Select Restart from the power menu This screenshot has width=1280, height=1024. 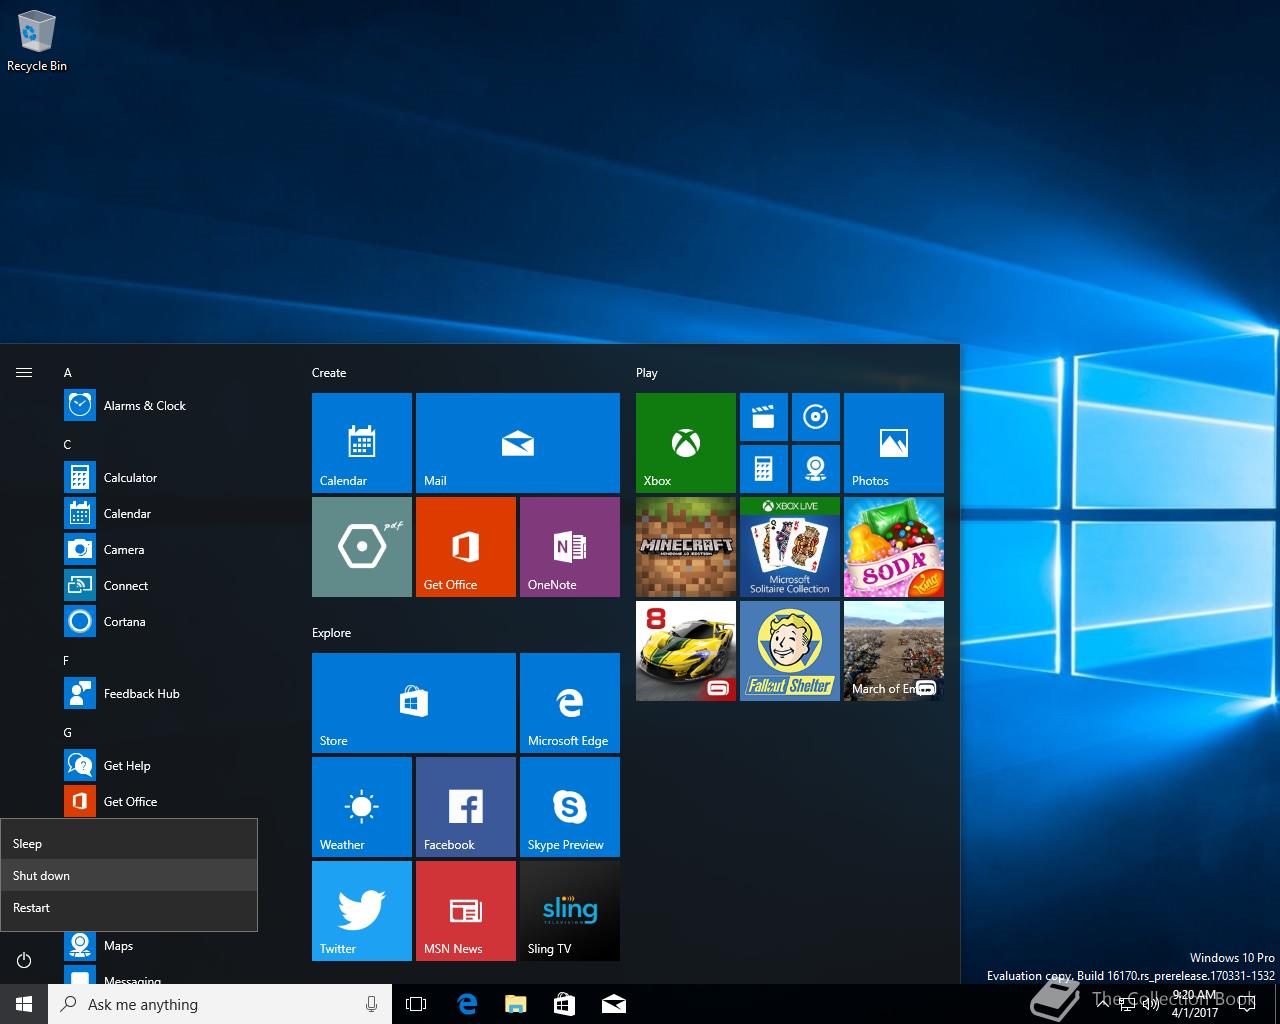click(x=129, y=907)
